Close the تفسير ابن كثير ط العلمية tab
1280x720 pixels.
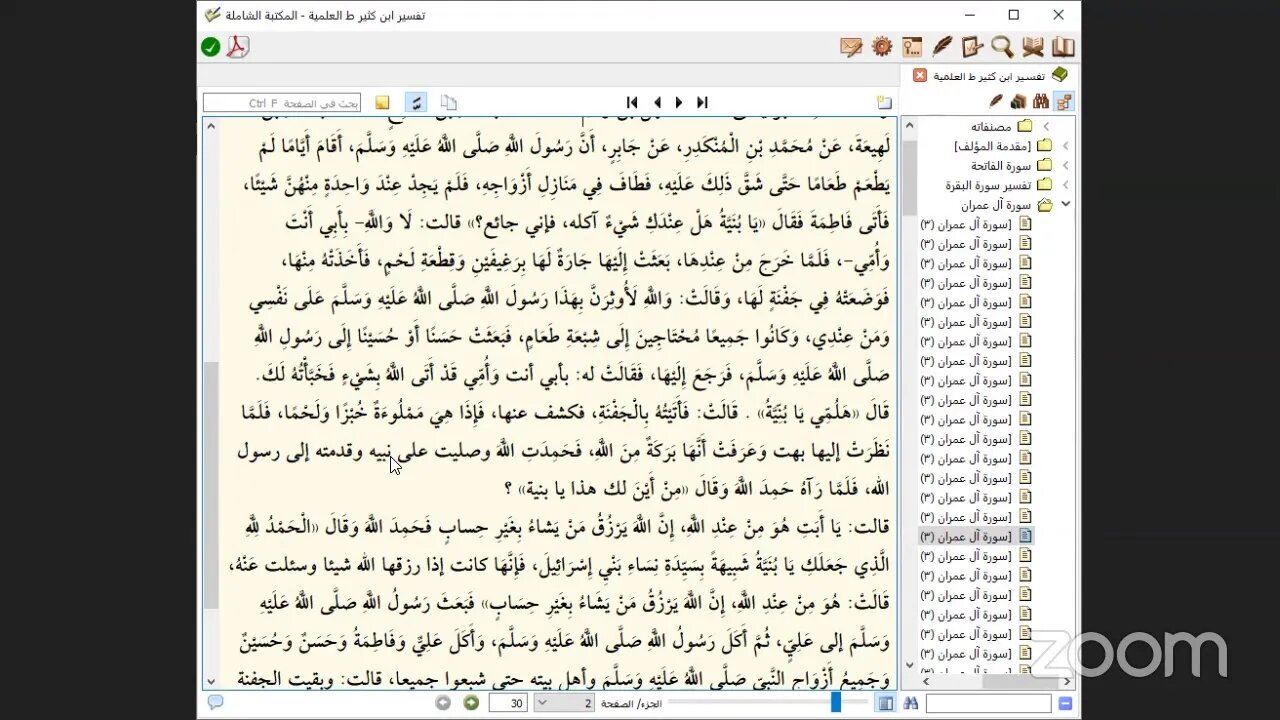[x=920, y=75]
